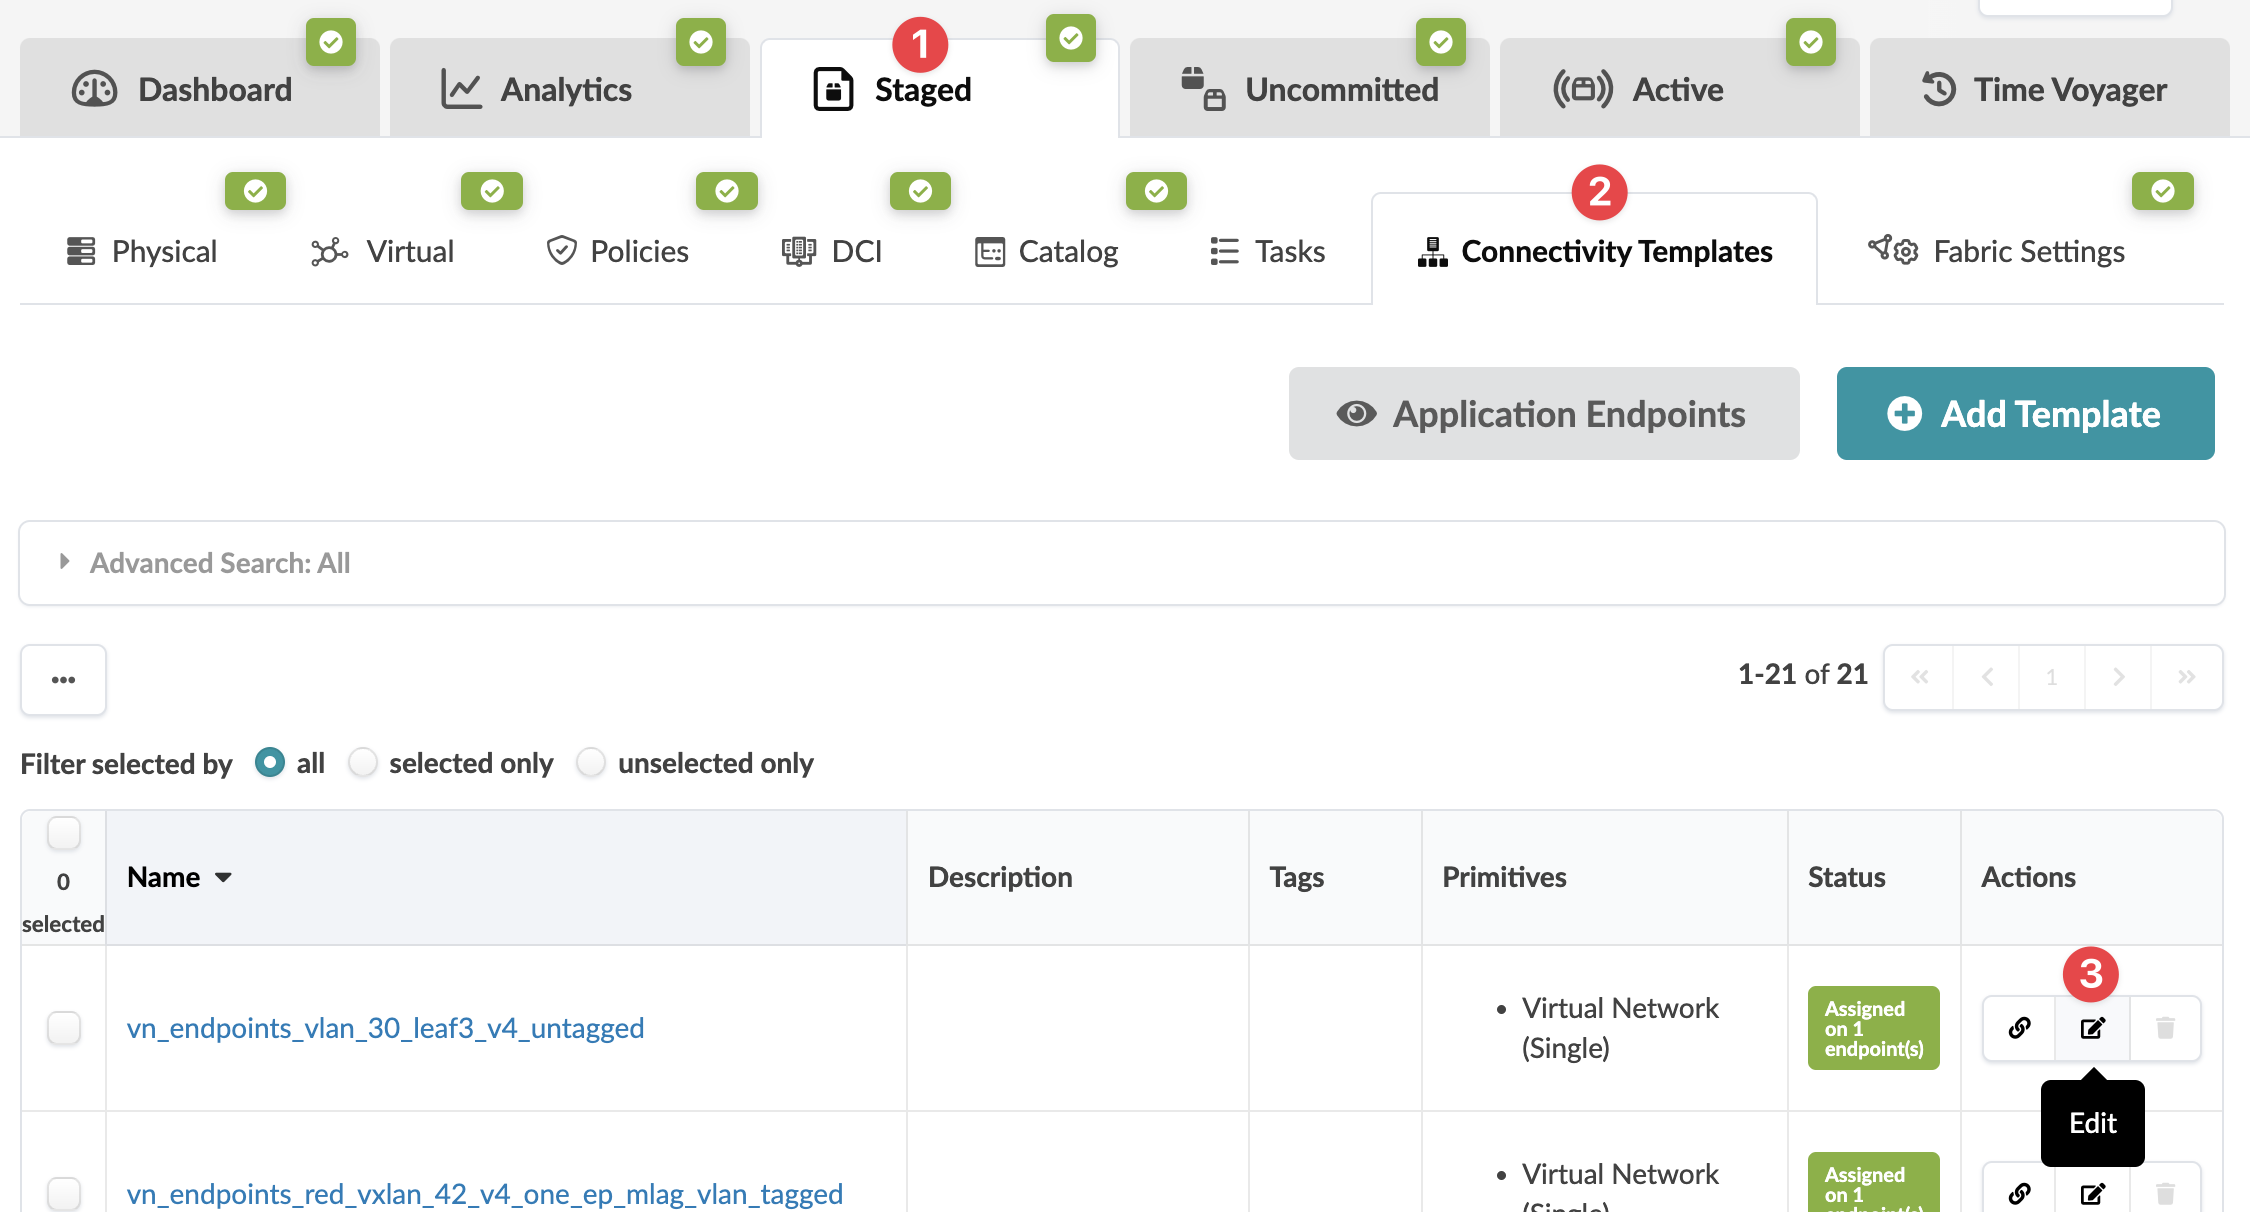
Task: Click the edit icon for vn_endpoints_vlan_30_leaf3_v4_untagged
Action: point(2092,1028)
